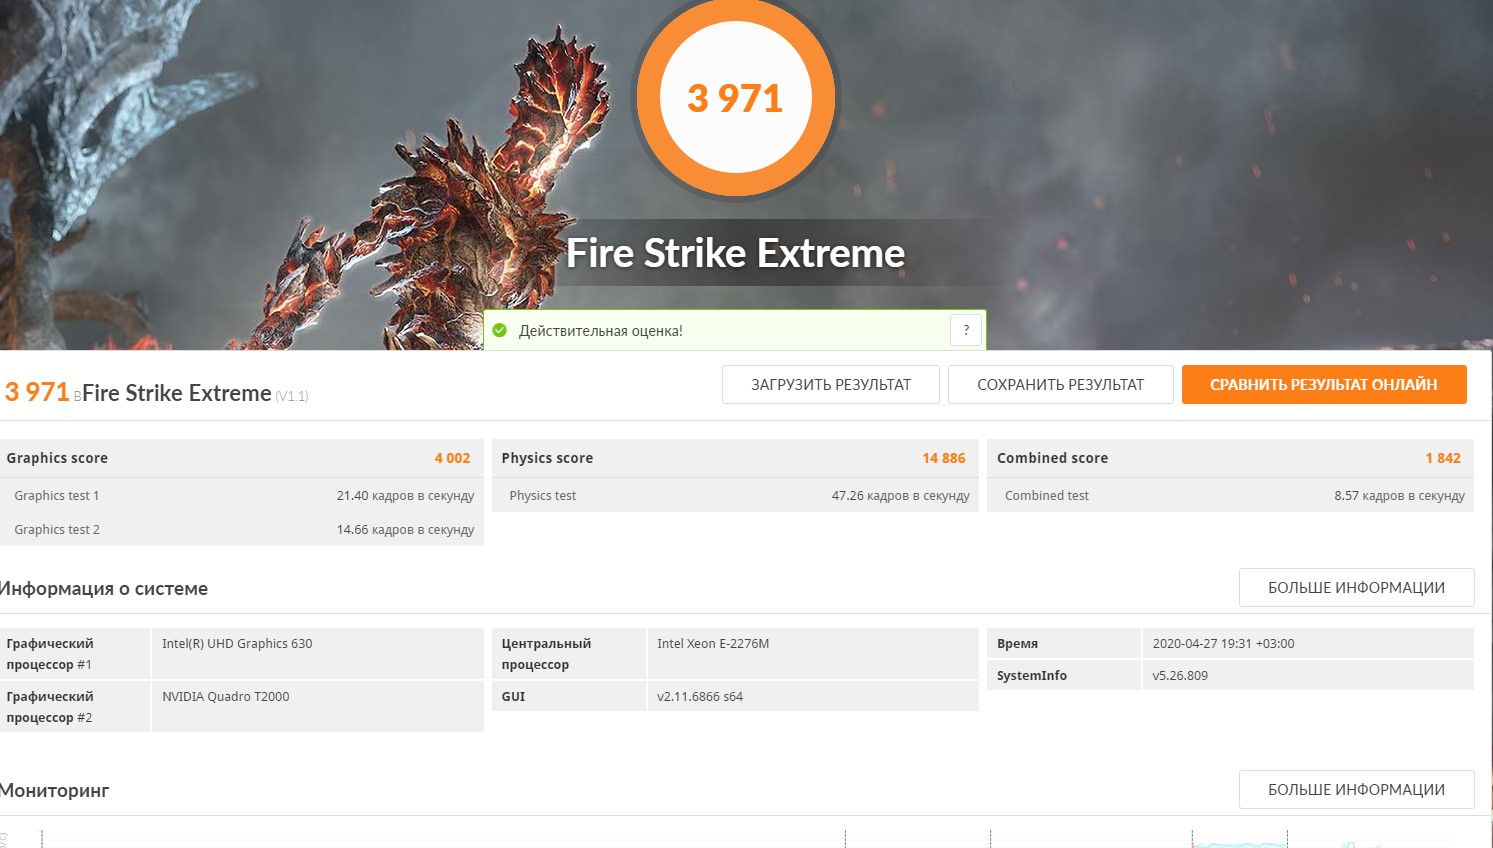Select the 14.66 кадров в секунду value

click(x=405, y=530)
